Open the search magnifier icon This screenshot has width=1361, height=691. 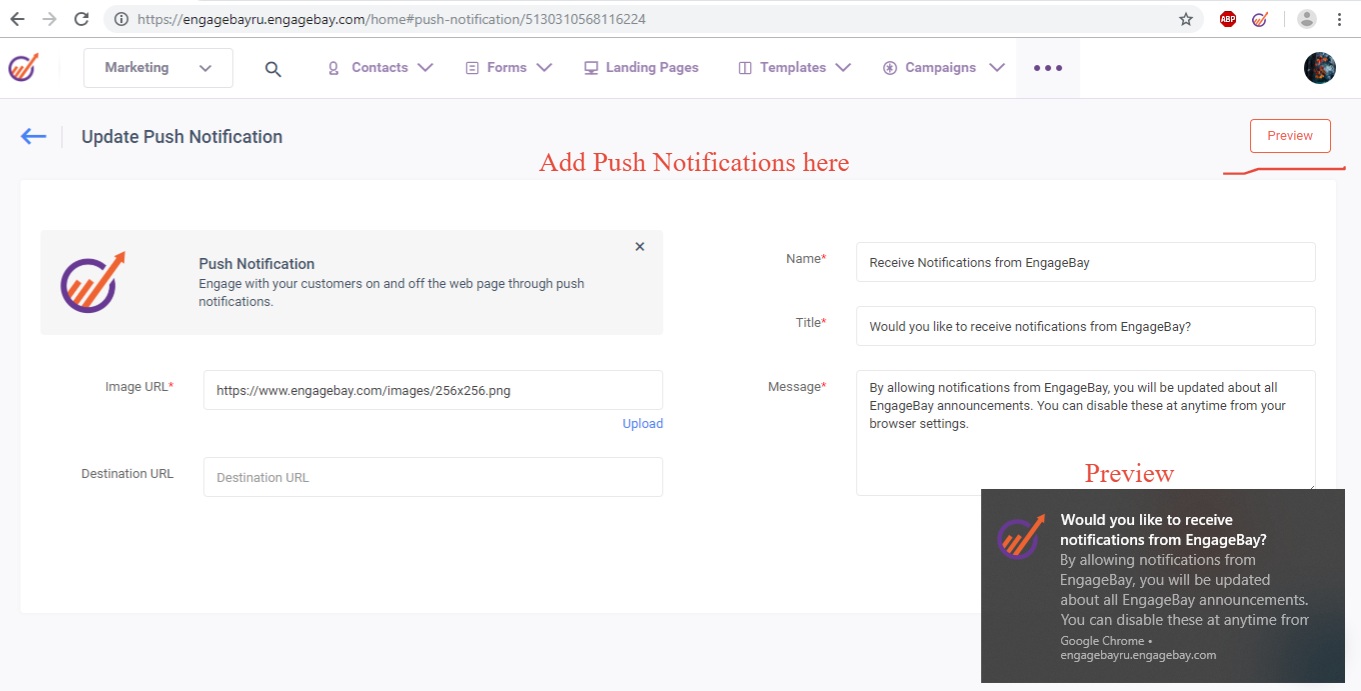click(x=273, y=69)
